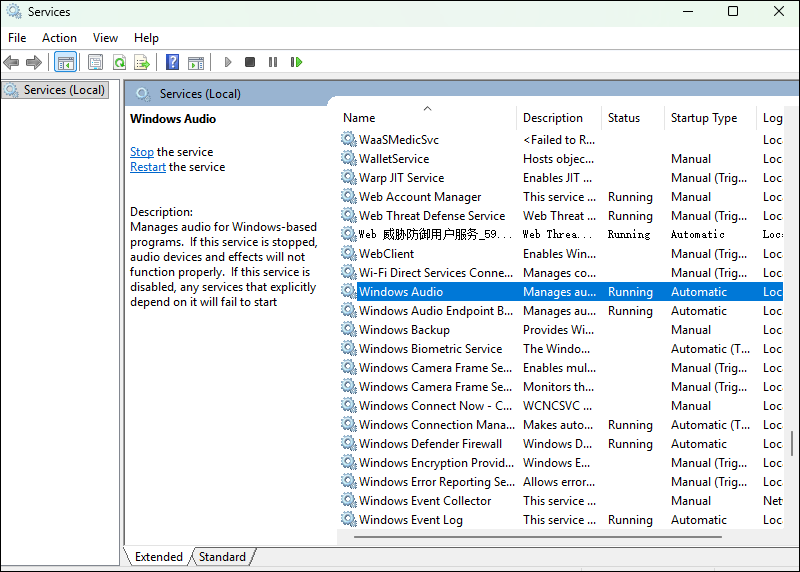Viewport: 800px width, 572px height.
Task: Click the Stop Service square icon
Action: coord(250,62)
